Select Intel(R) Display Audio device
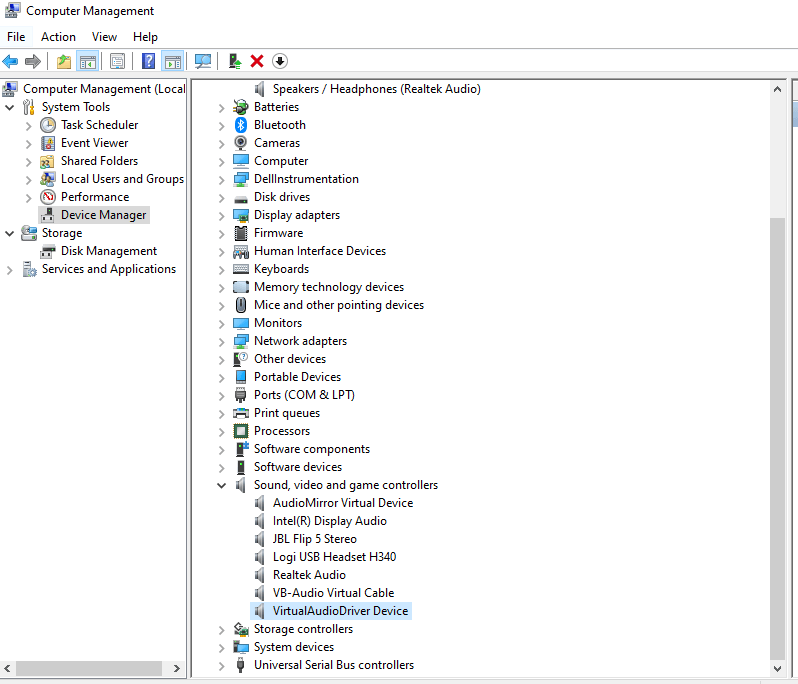This screenshot has height=684, width=798. (329, 521)
